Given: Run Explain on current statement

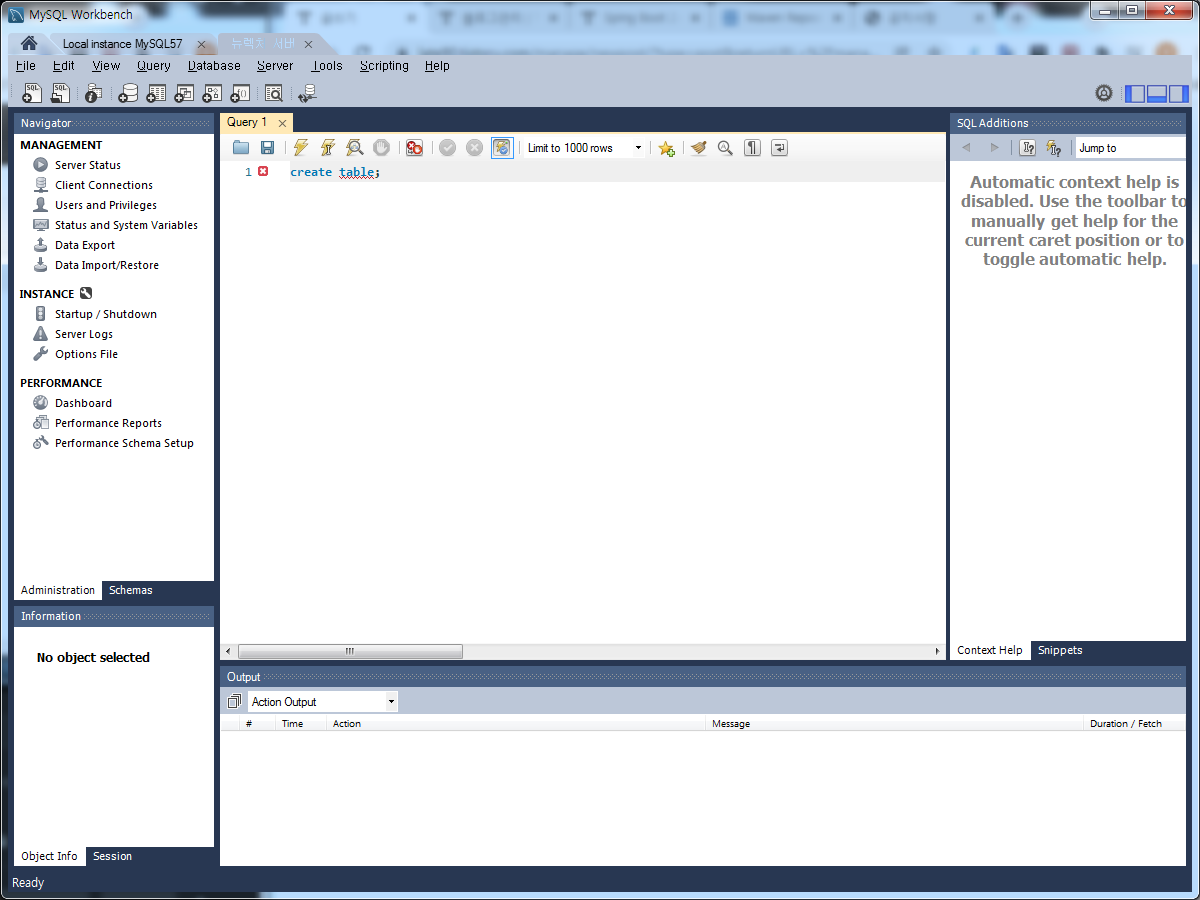Looking at the screenshot, I should 354,148.
